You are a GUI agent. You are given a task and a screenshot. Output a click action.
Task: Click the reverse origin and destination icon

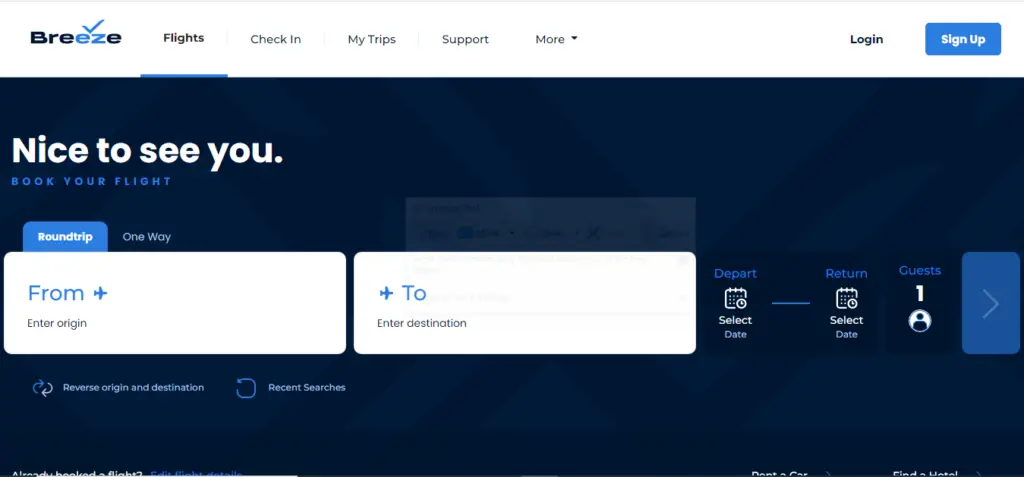(42, 388)
